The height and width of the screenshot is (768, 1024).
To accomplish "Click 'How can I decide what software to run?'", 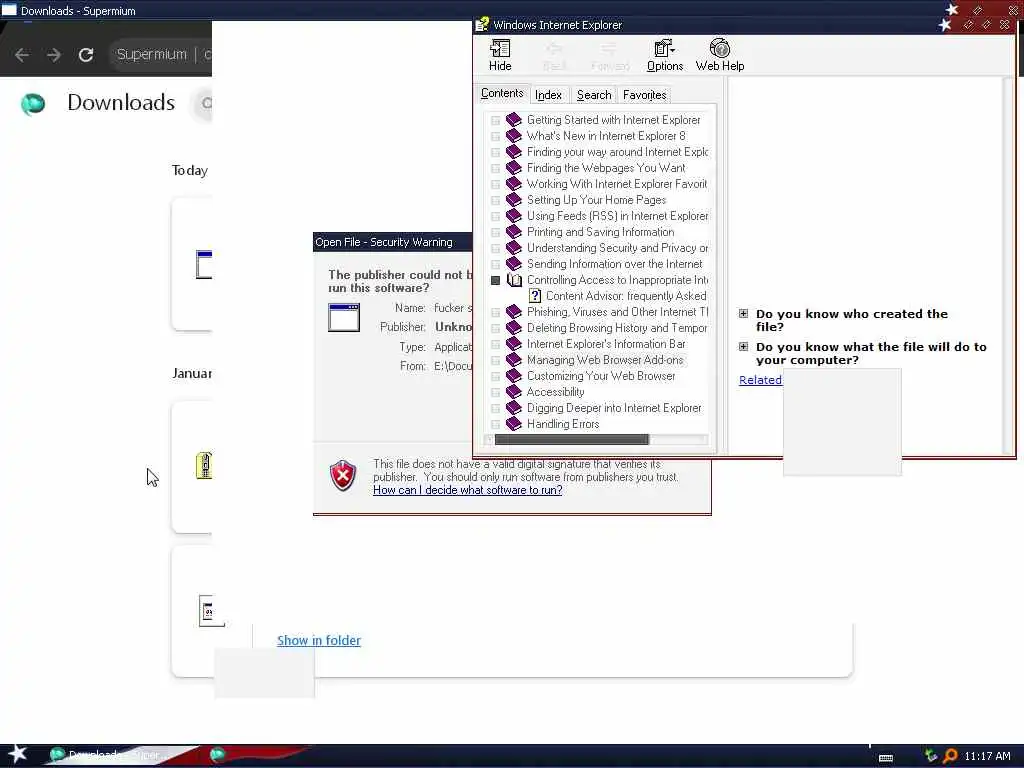I will pos(468,490).
